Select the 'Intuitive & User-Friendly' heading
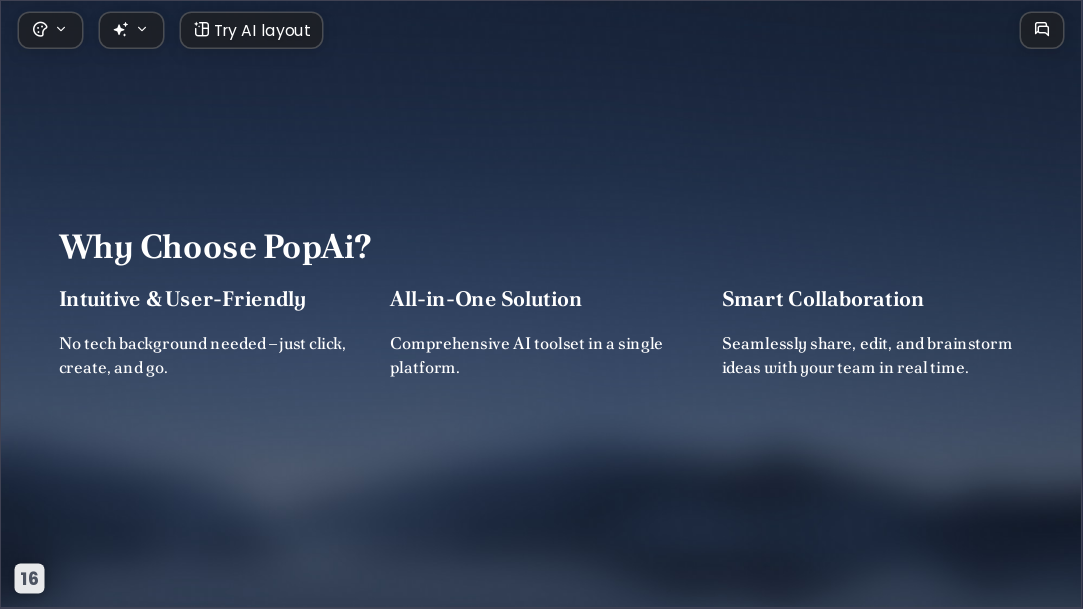Viewport: 1083px width, 609px height. (182, 300)
